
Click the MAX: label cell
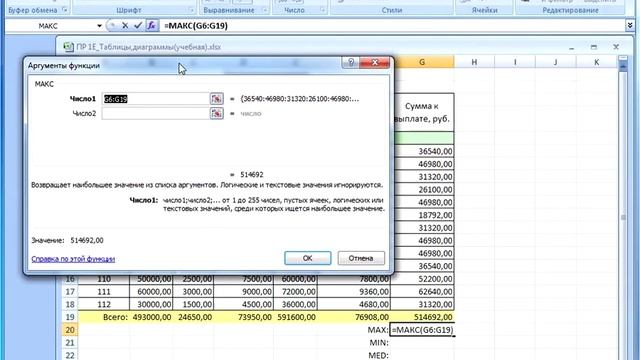click(x=354, y=330)
